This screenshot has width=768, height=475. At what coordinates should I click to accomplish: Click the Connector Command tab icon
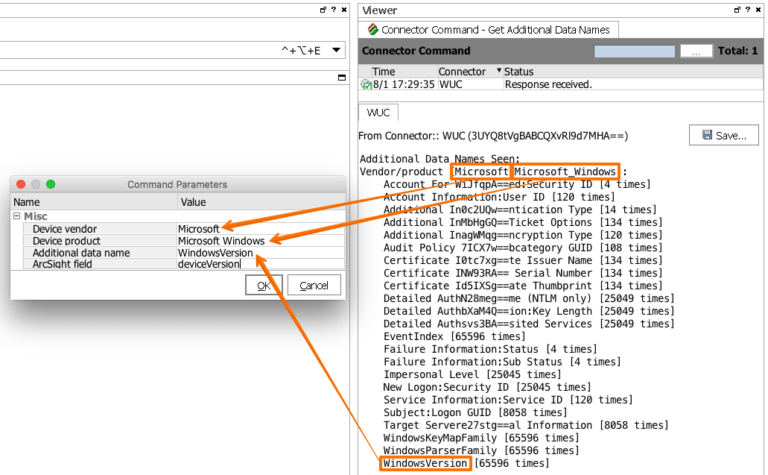tap(372, 30)
